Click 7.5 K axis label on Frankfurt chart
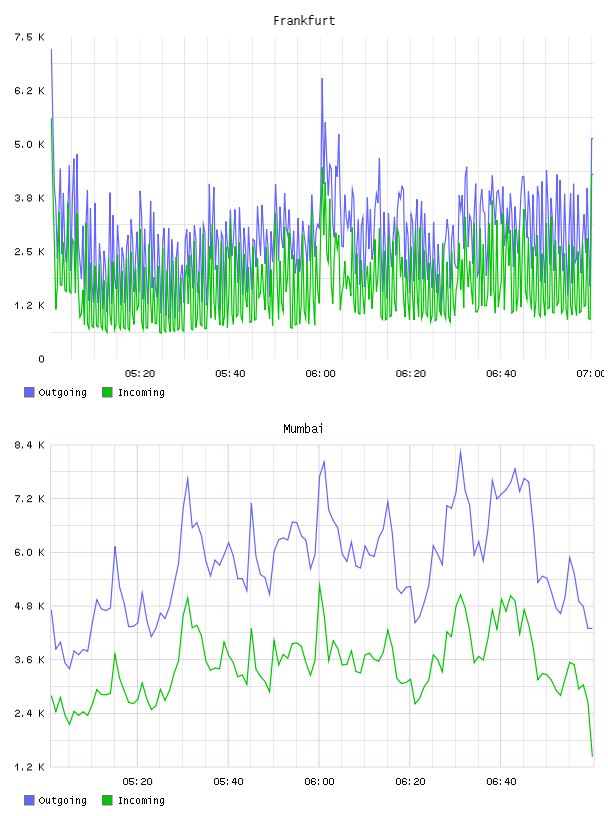 tap(29, 37)
